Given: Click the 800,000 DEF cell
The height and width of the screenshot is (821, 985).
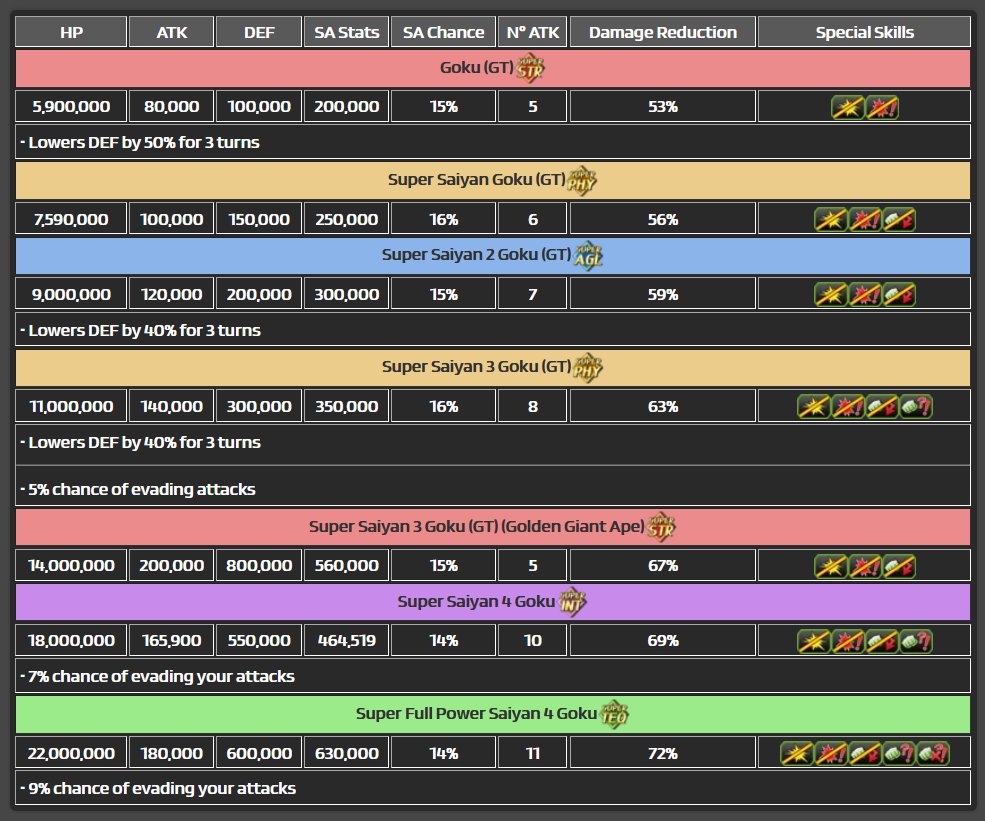Looking at the screenshot, I should (259, 565).
